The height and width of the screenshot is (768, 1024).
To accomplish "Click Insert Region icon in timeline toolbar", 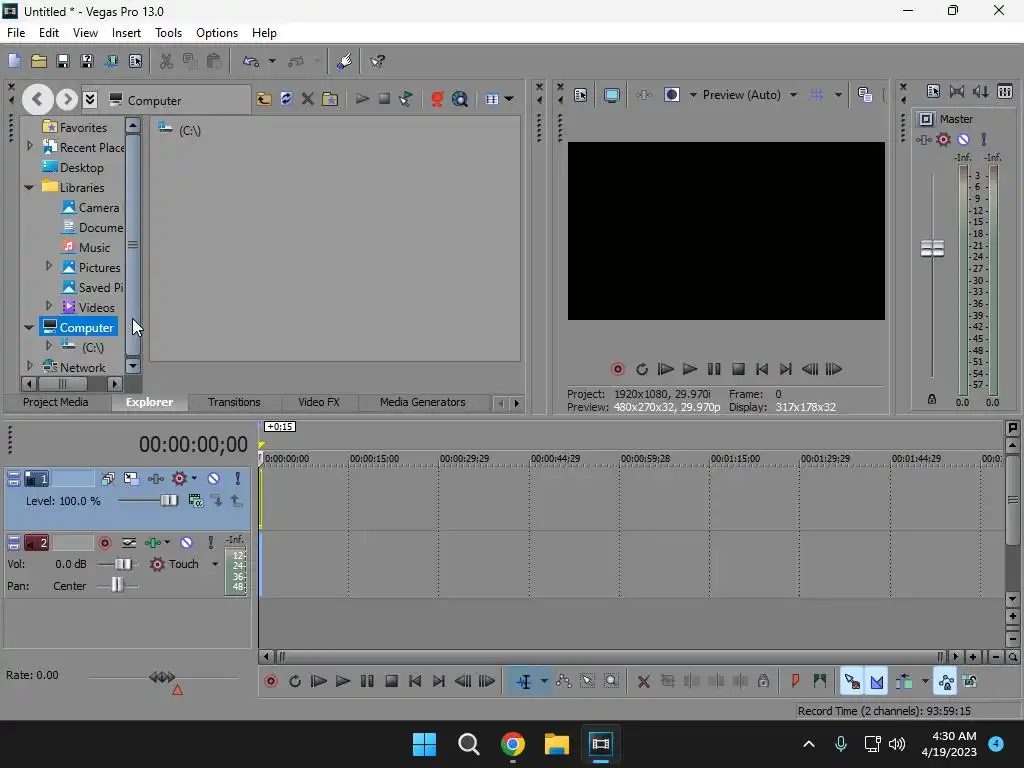I will pos(820,681).
